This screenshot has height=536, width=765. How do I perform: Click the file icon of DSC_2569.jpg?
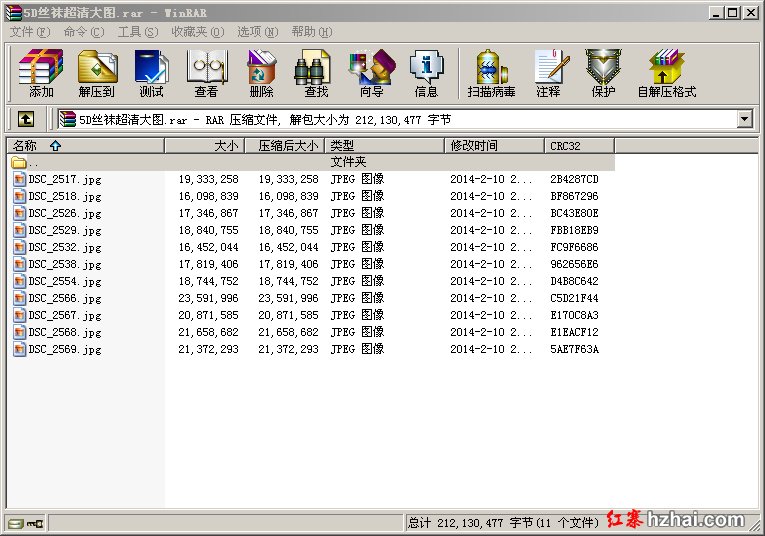20,349
